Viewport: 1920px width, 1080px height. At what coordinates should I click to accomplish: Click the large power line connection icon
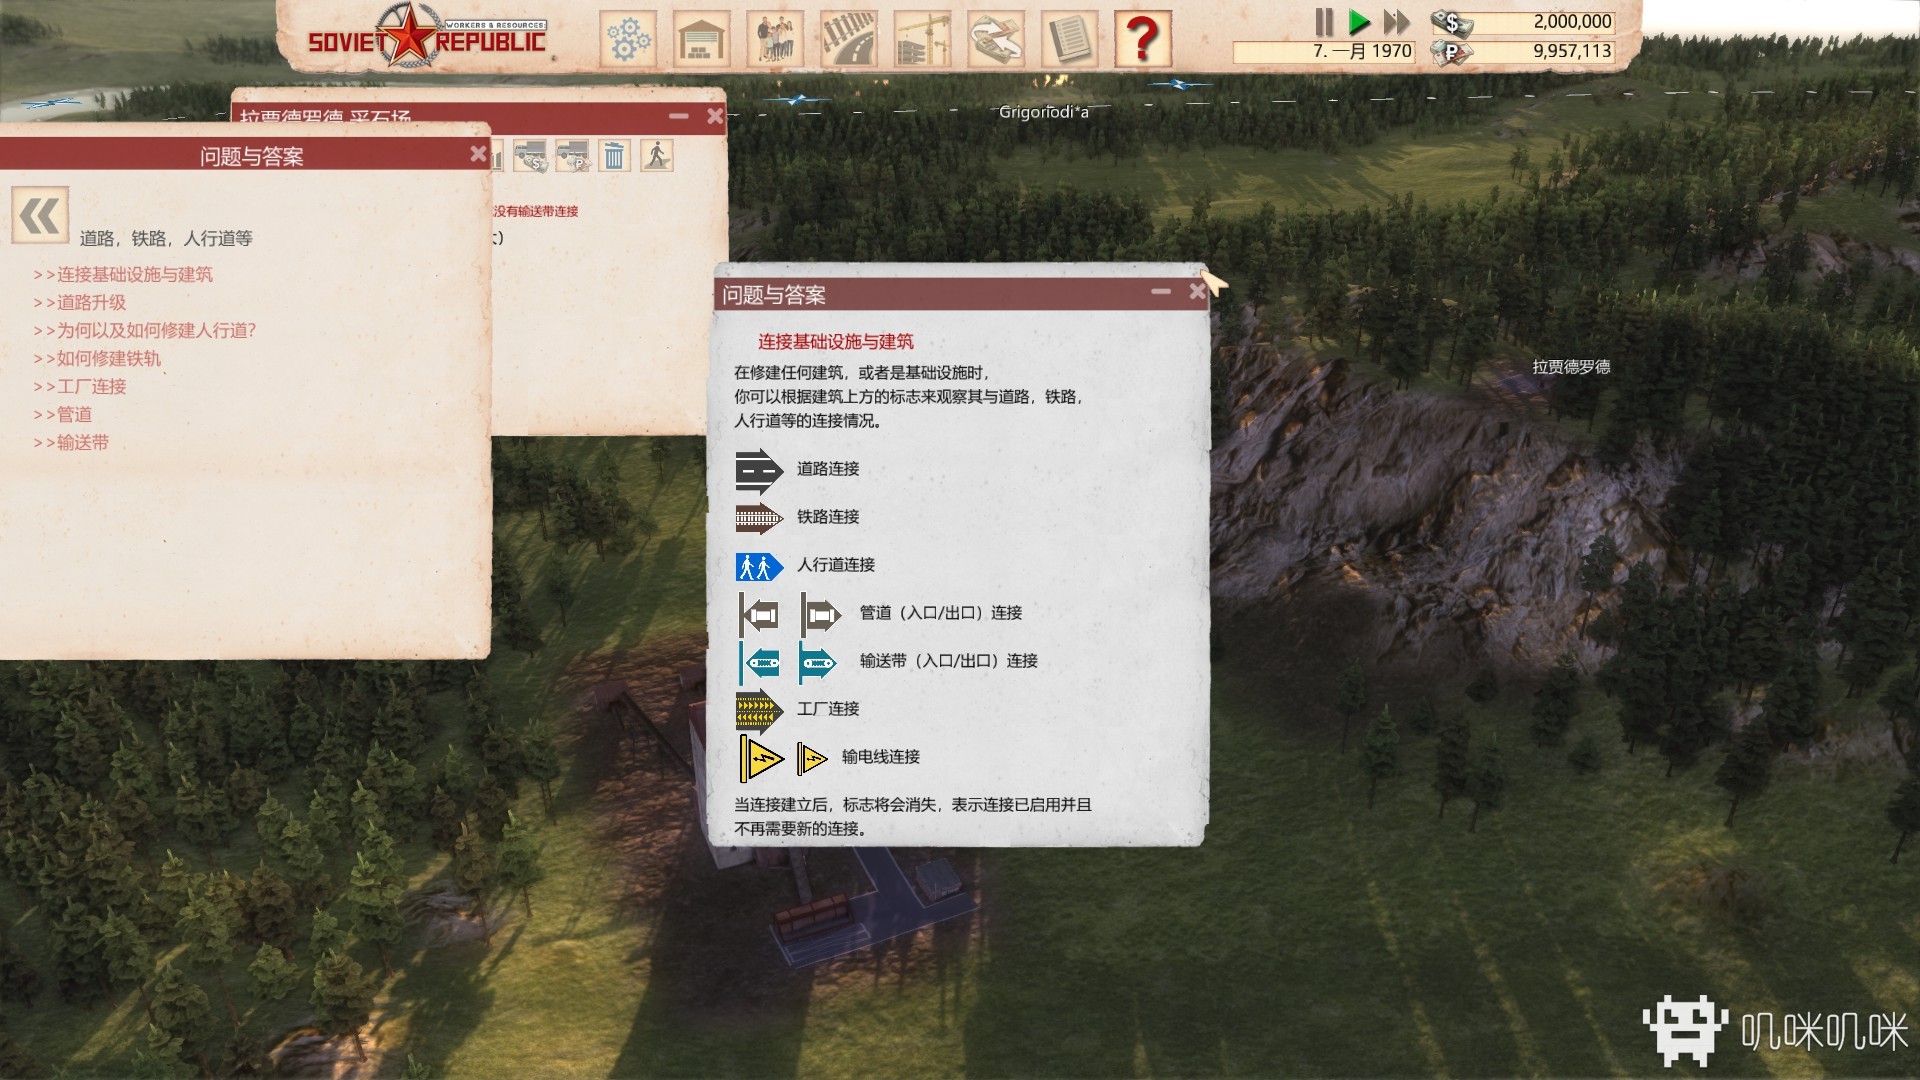[761, 759]
